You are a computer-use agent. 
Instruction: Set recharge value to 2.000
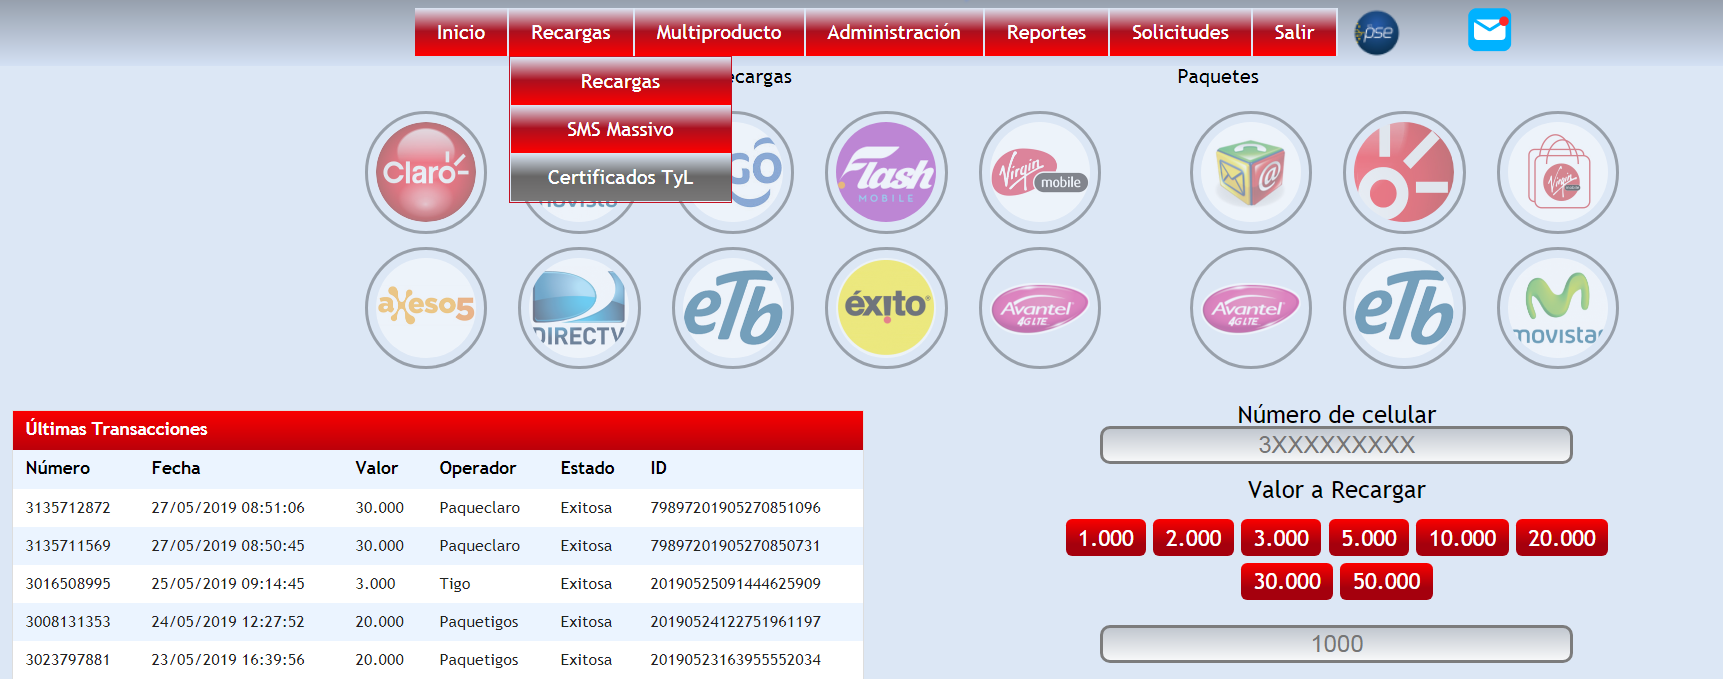coord(1193,538)
